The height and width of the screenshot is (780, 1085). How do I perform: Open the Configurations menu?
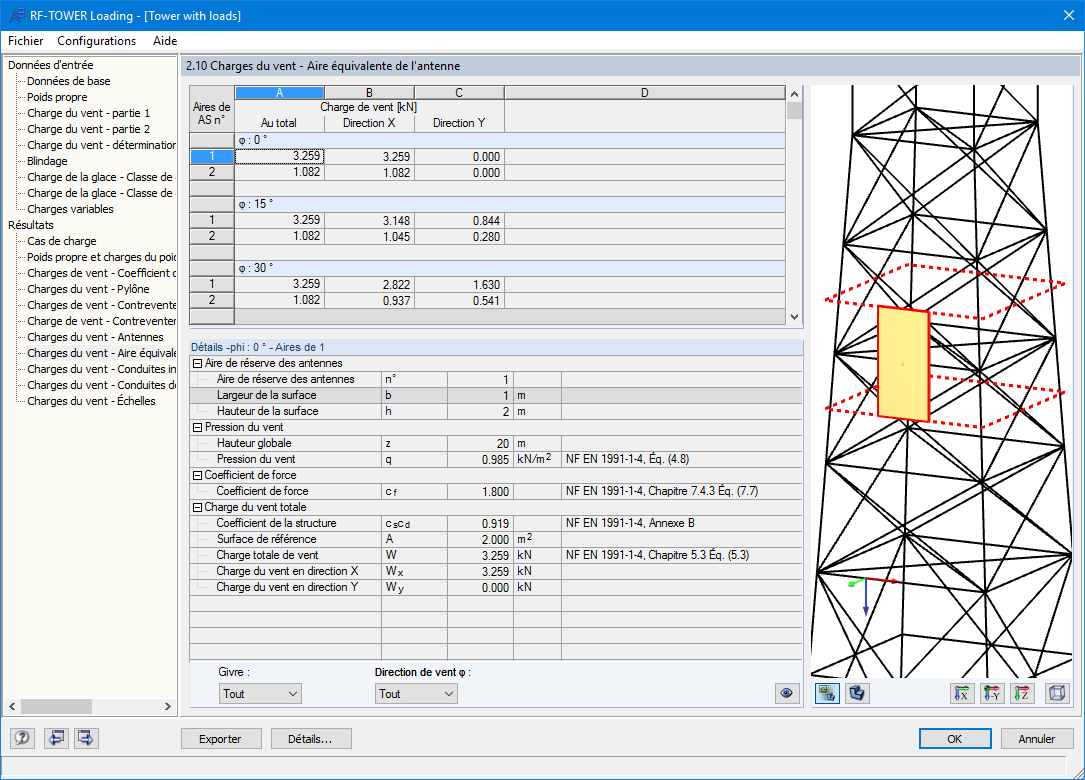[x=97, y=41]
